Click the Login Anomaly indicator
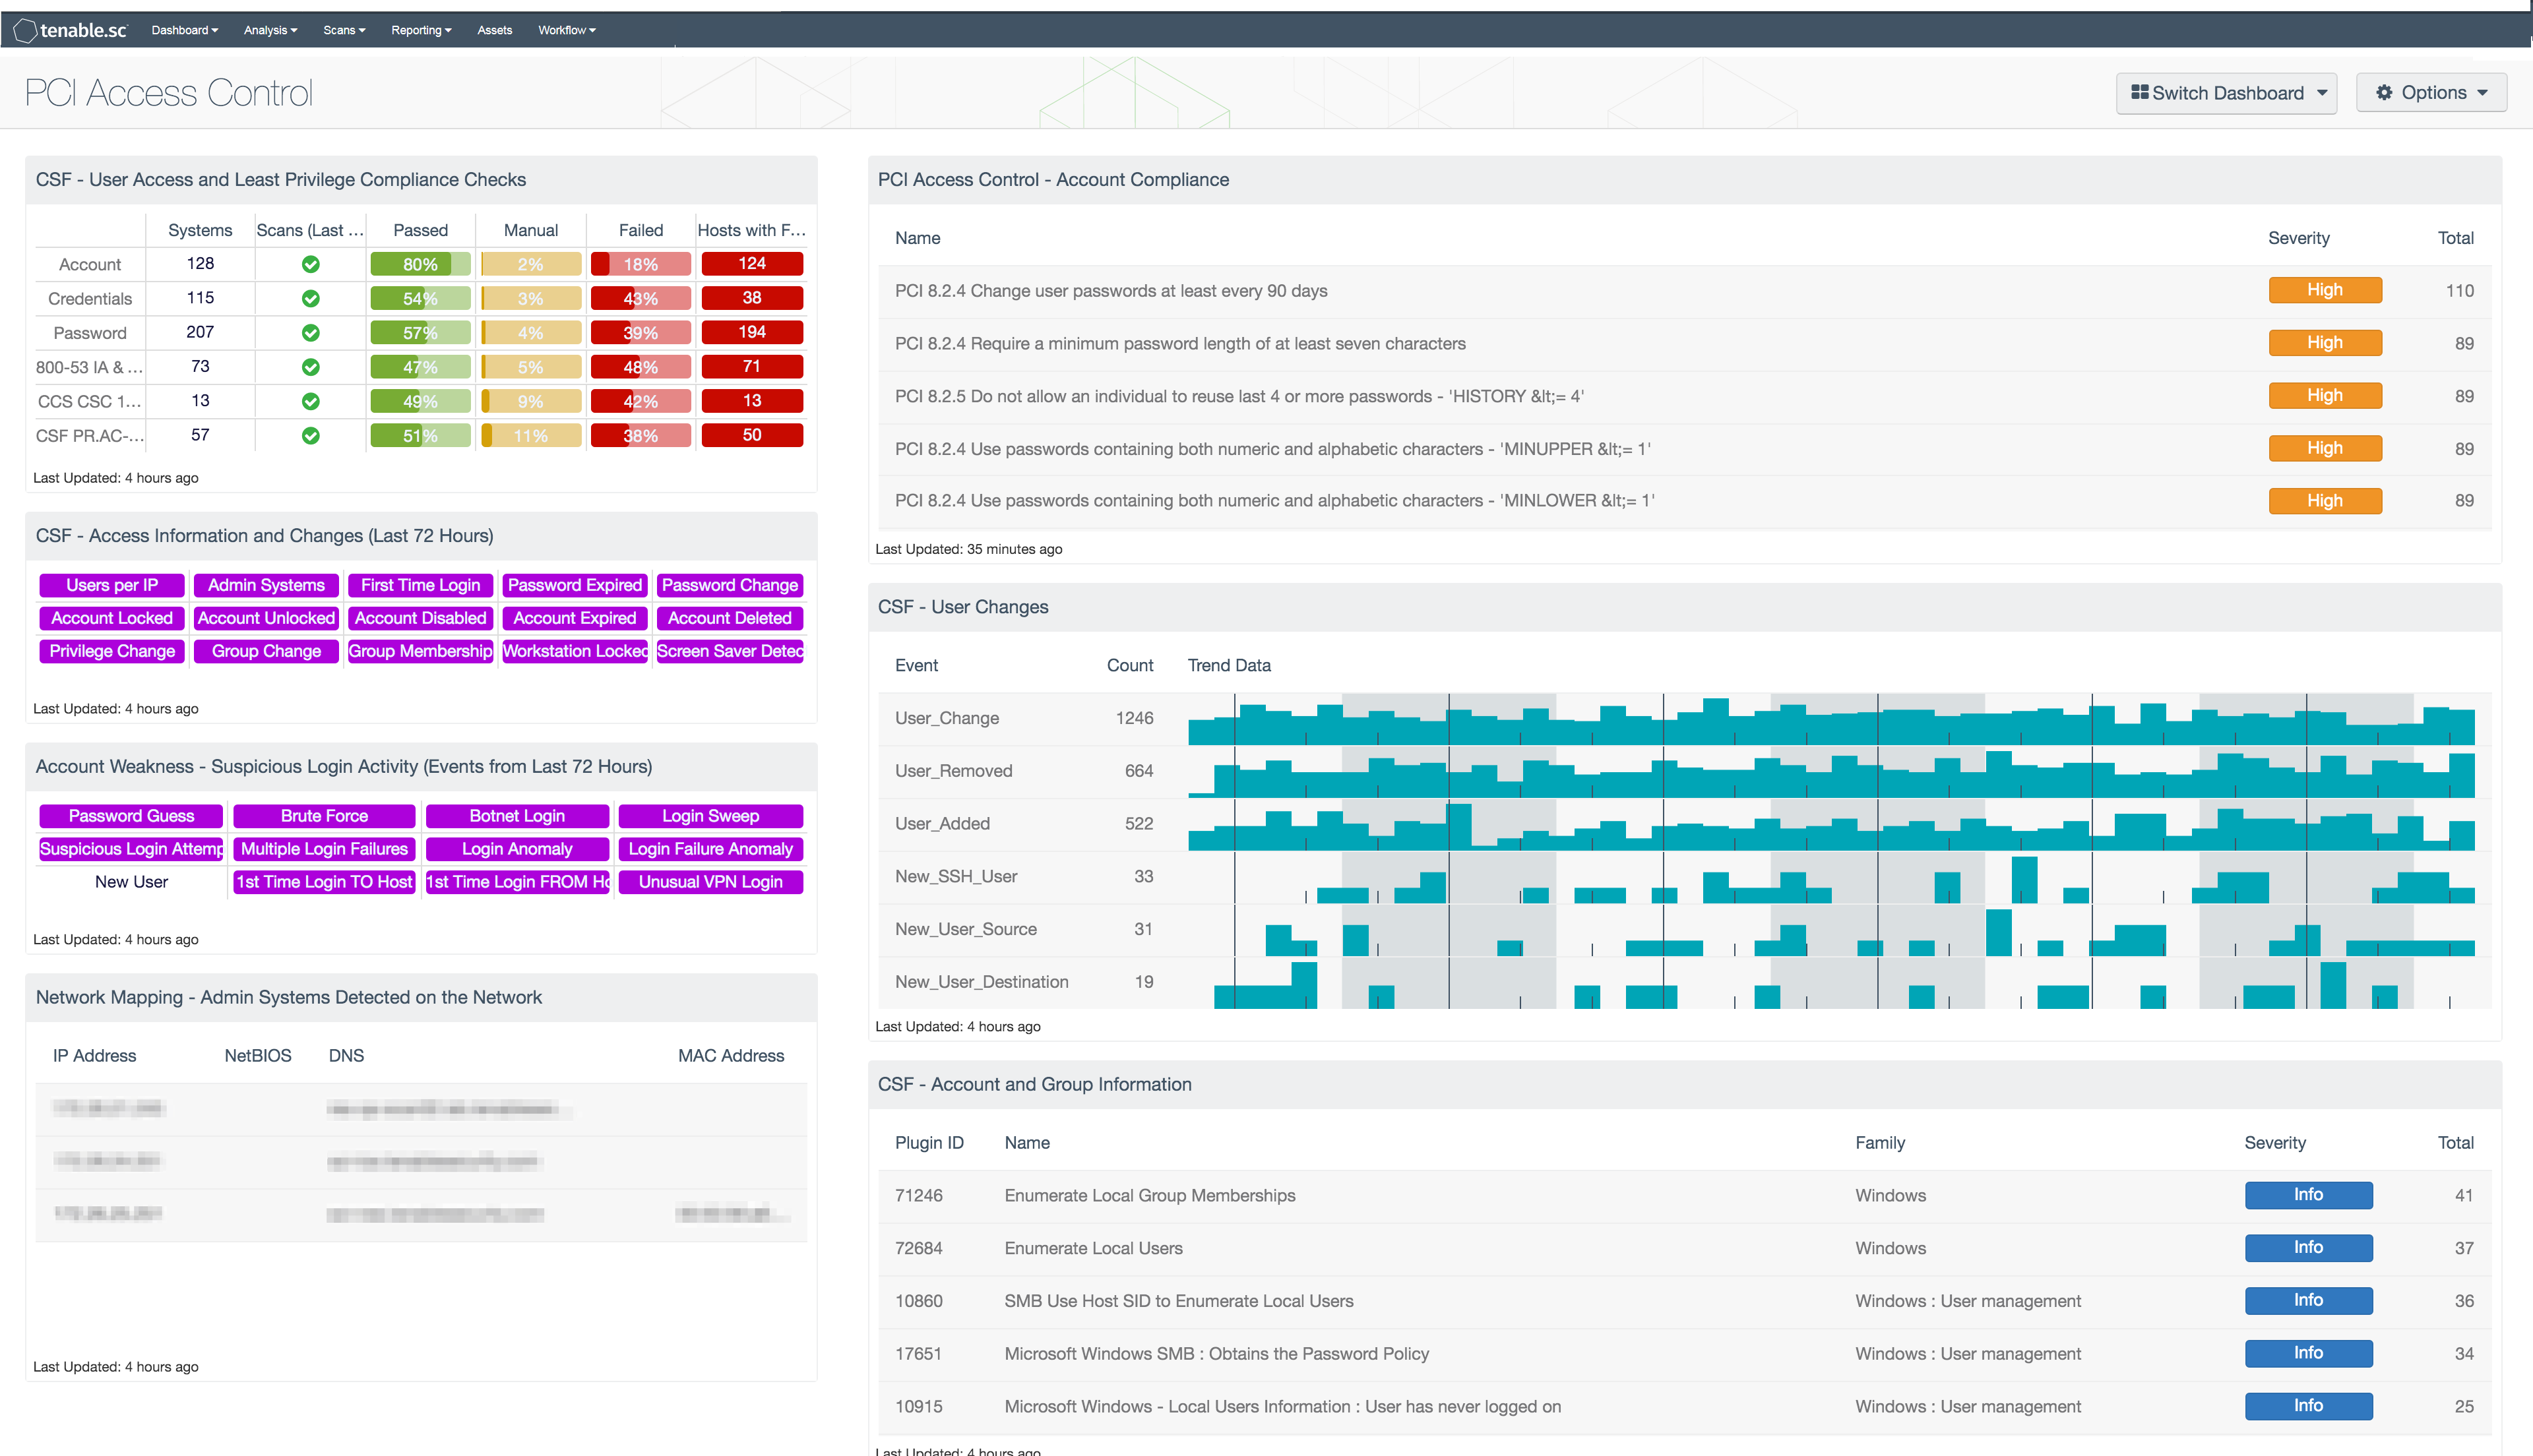The height and width of the screenshot is (1456, 2533). 517,849
